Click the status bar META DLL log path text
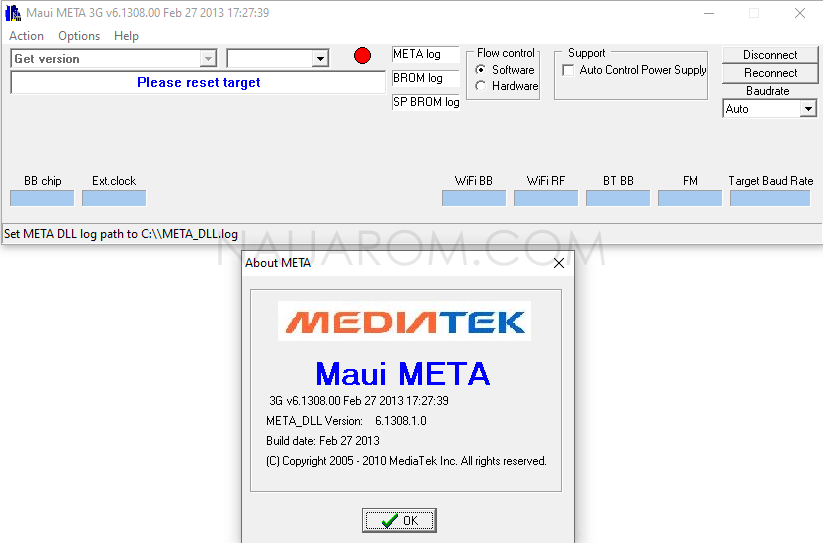The width and height of the screenshot is (823, 543). [x=121, y=234]
